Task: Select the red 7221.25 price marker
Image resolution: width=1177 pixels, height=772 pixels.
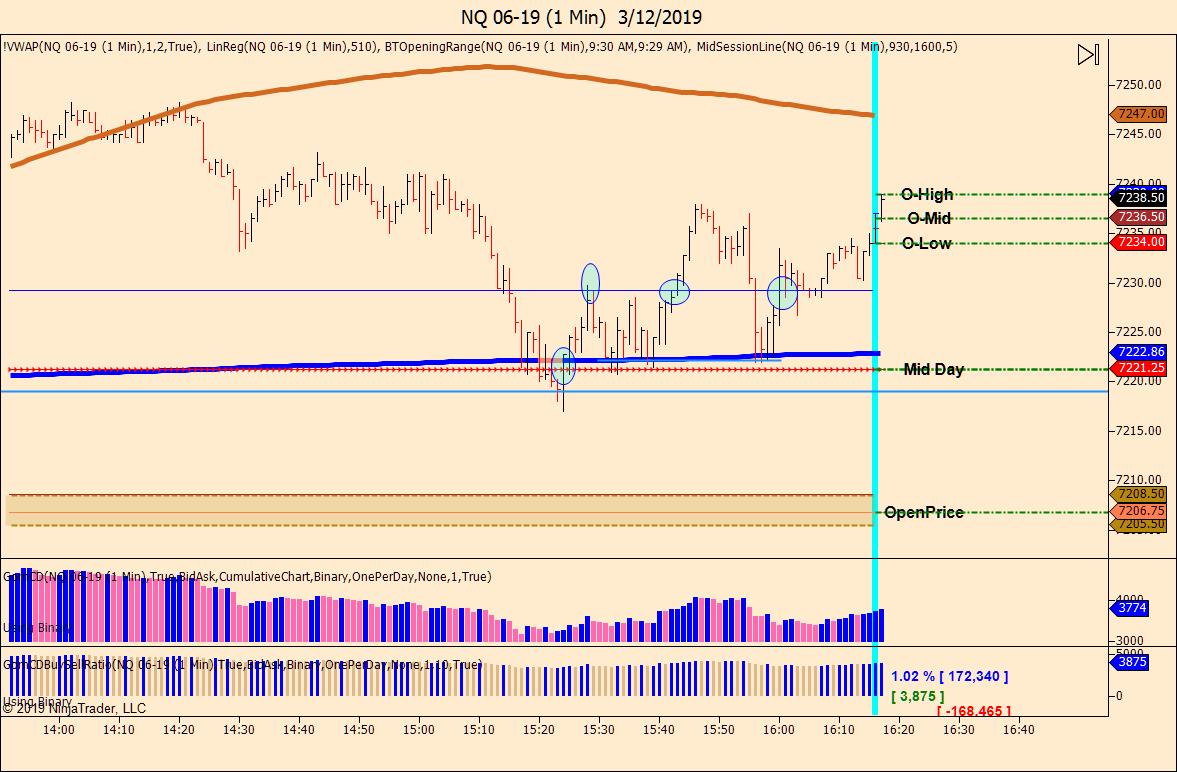Action: click(1138, 368)
